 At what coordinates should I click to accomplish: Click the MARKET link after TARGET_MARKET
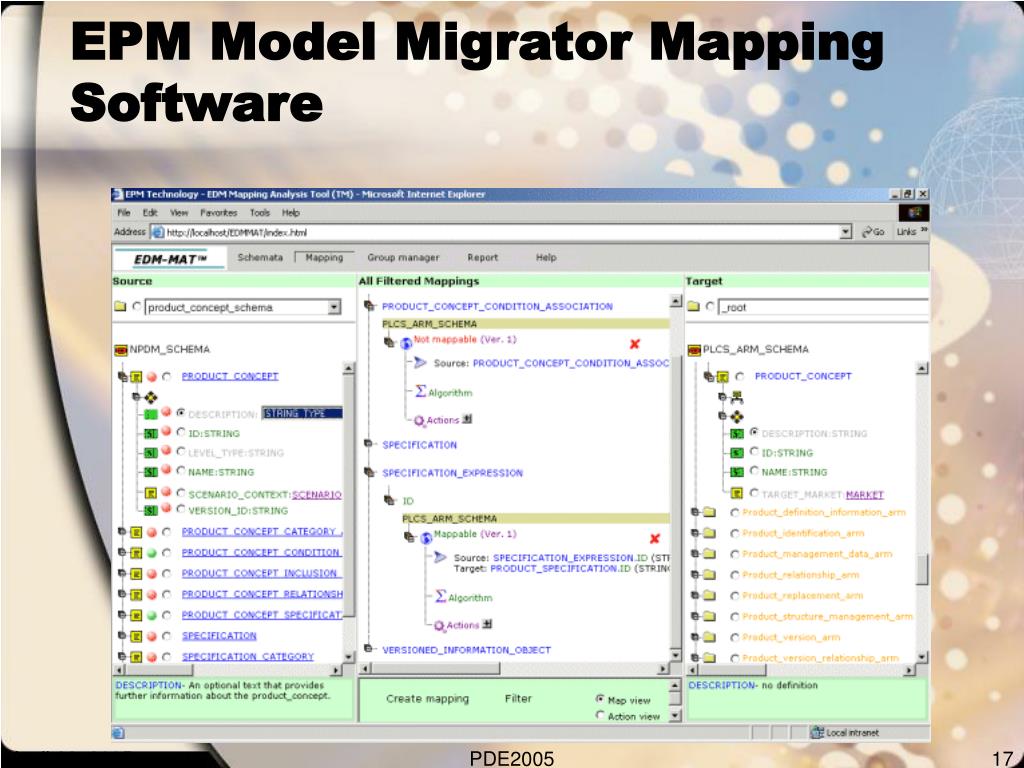click(864, 495)
